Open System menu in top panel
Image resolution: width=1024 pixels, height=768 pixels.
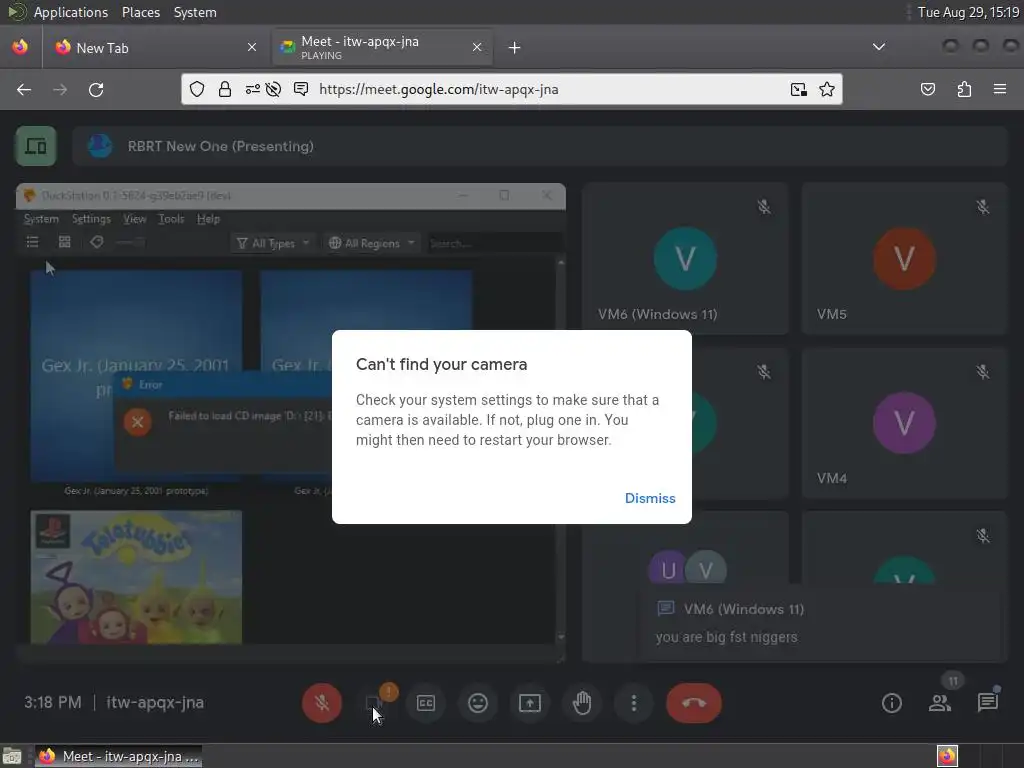(x=195, y=12)
